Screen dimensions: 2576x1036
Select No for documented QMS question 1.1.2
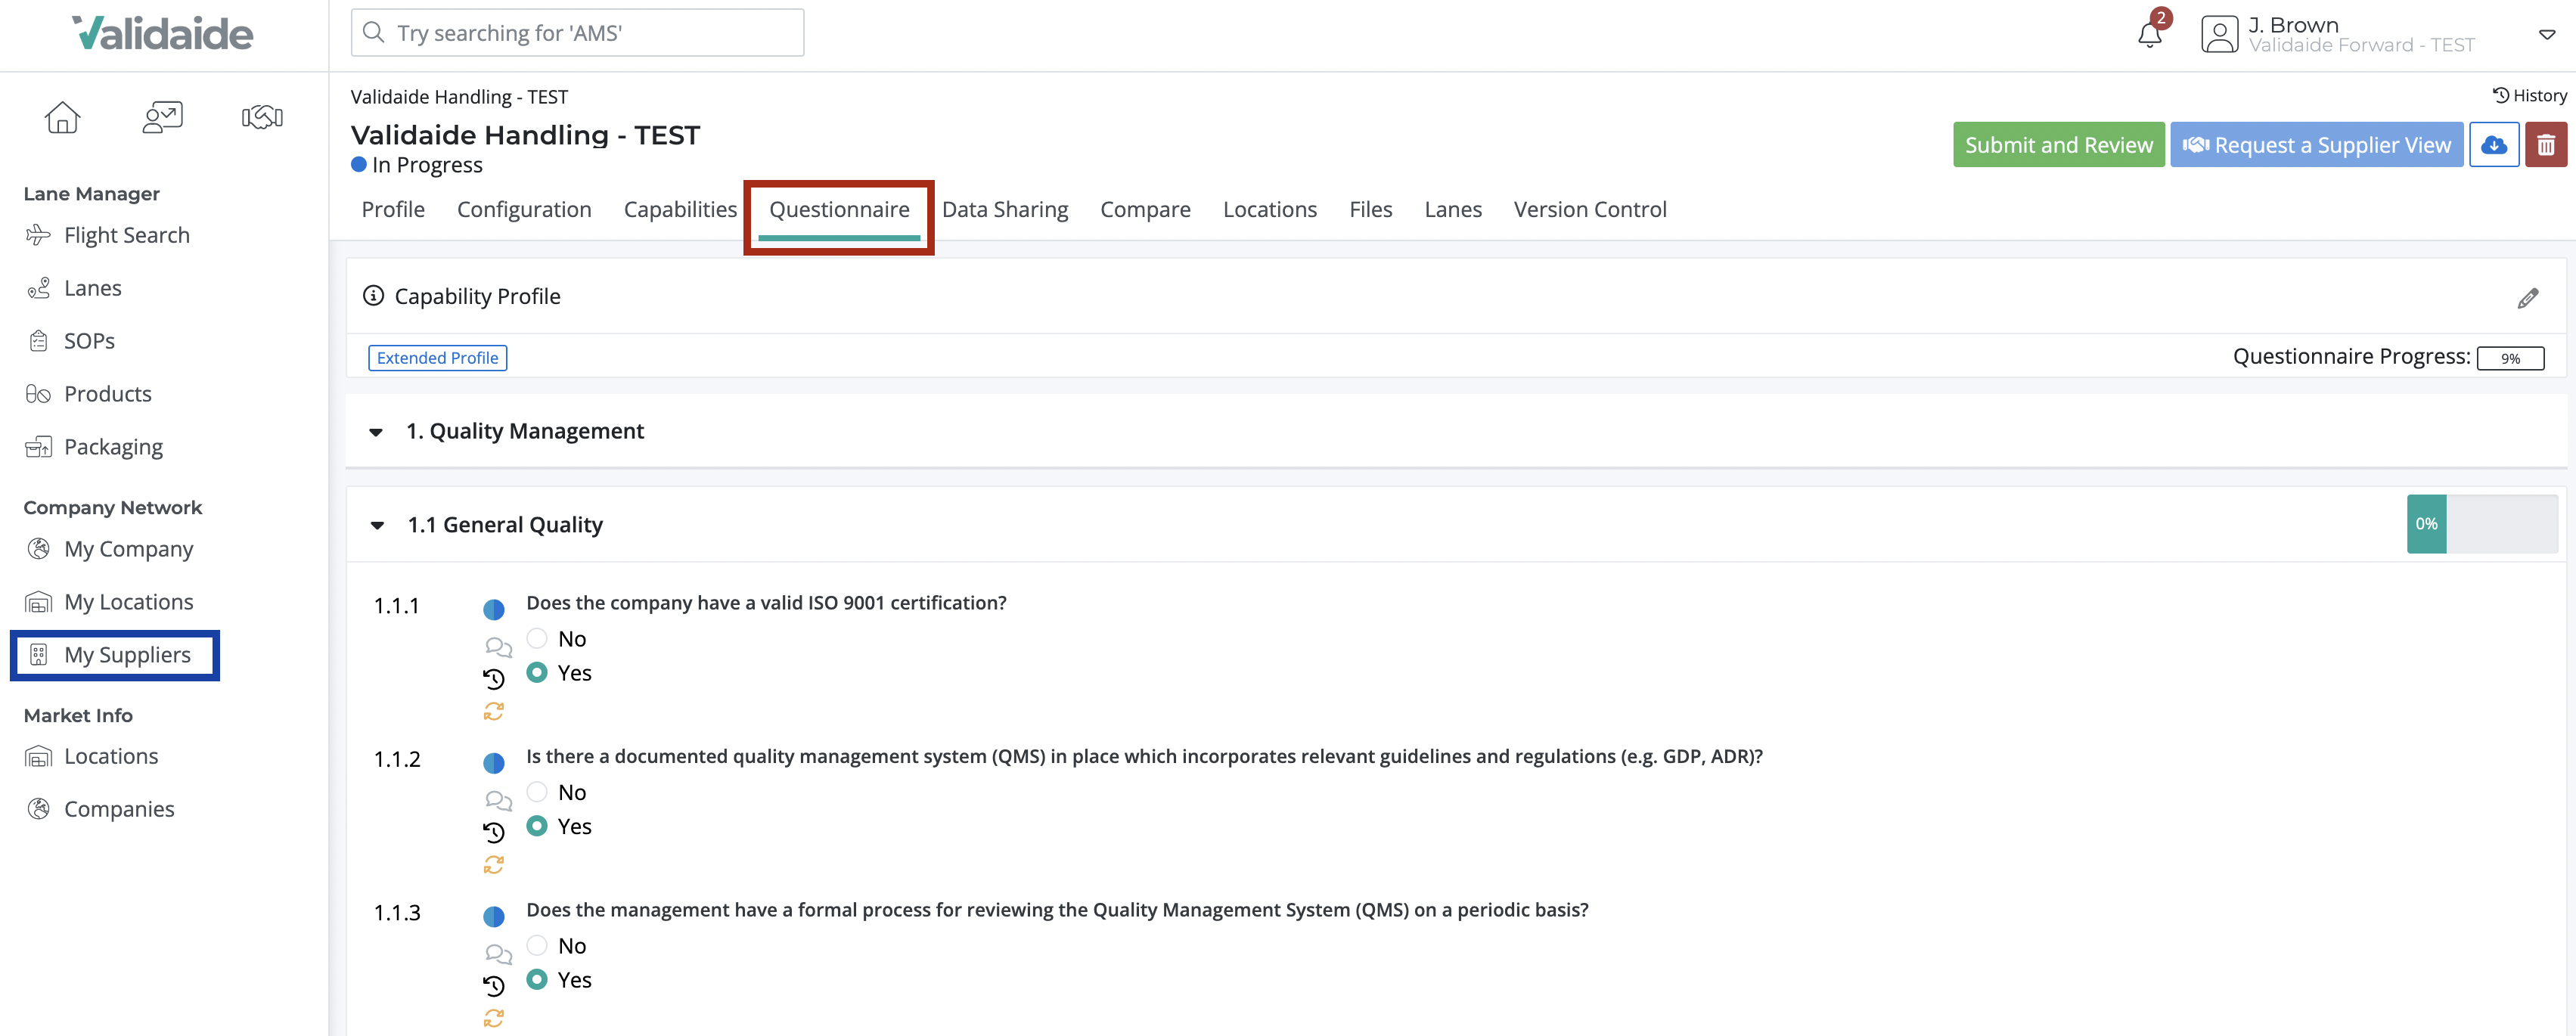[x=537, y=791]
